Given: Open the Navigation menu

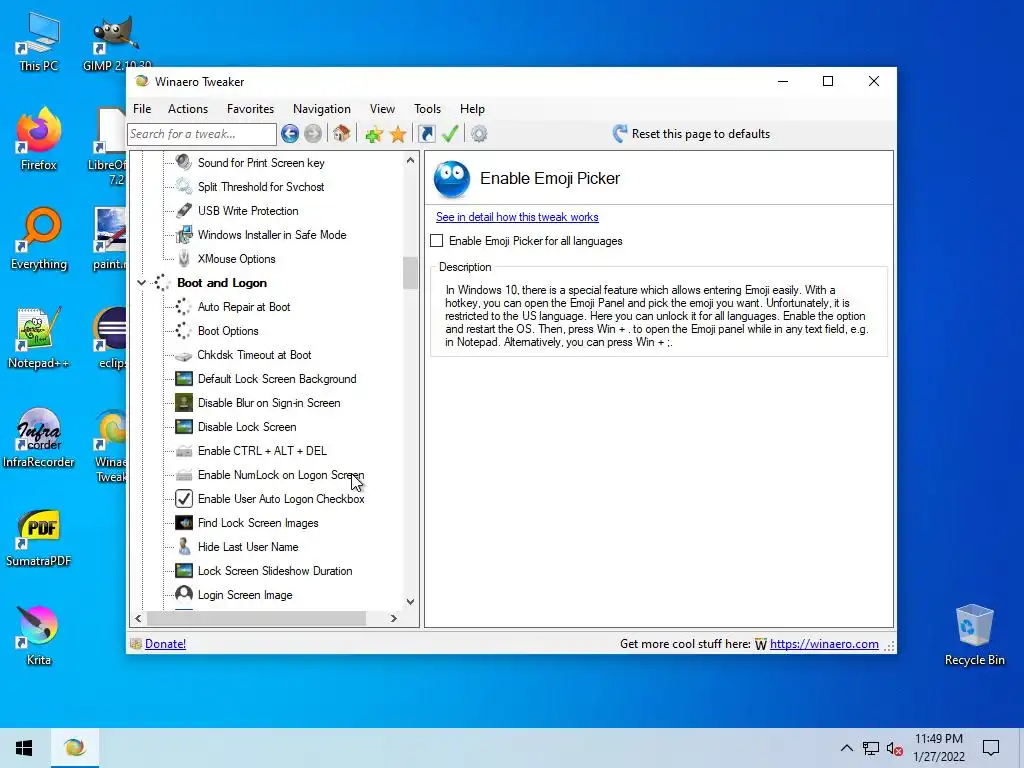Looking at the screenshot, I should pos(321,108).
